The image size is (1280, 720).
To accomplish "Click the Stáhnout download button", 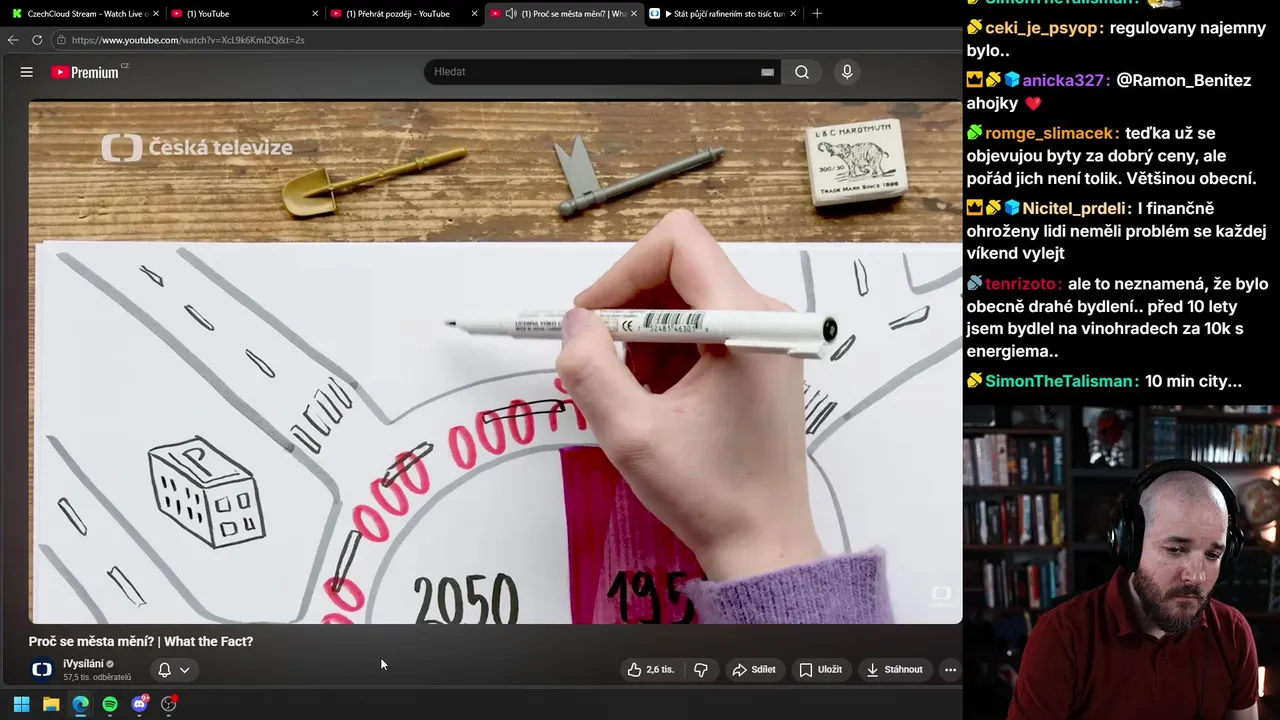I will click(894, 670).
